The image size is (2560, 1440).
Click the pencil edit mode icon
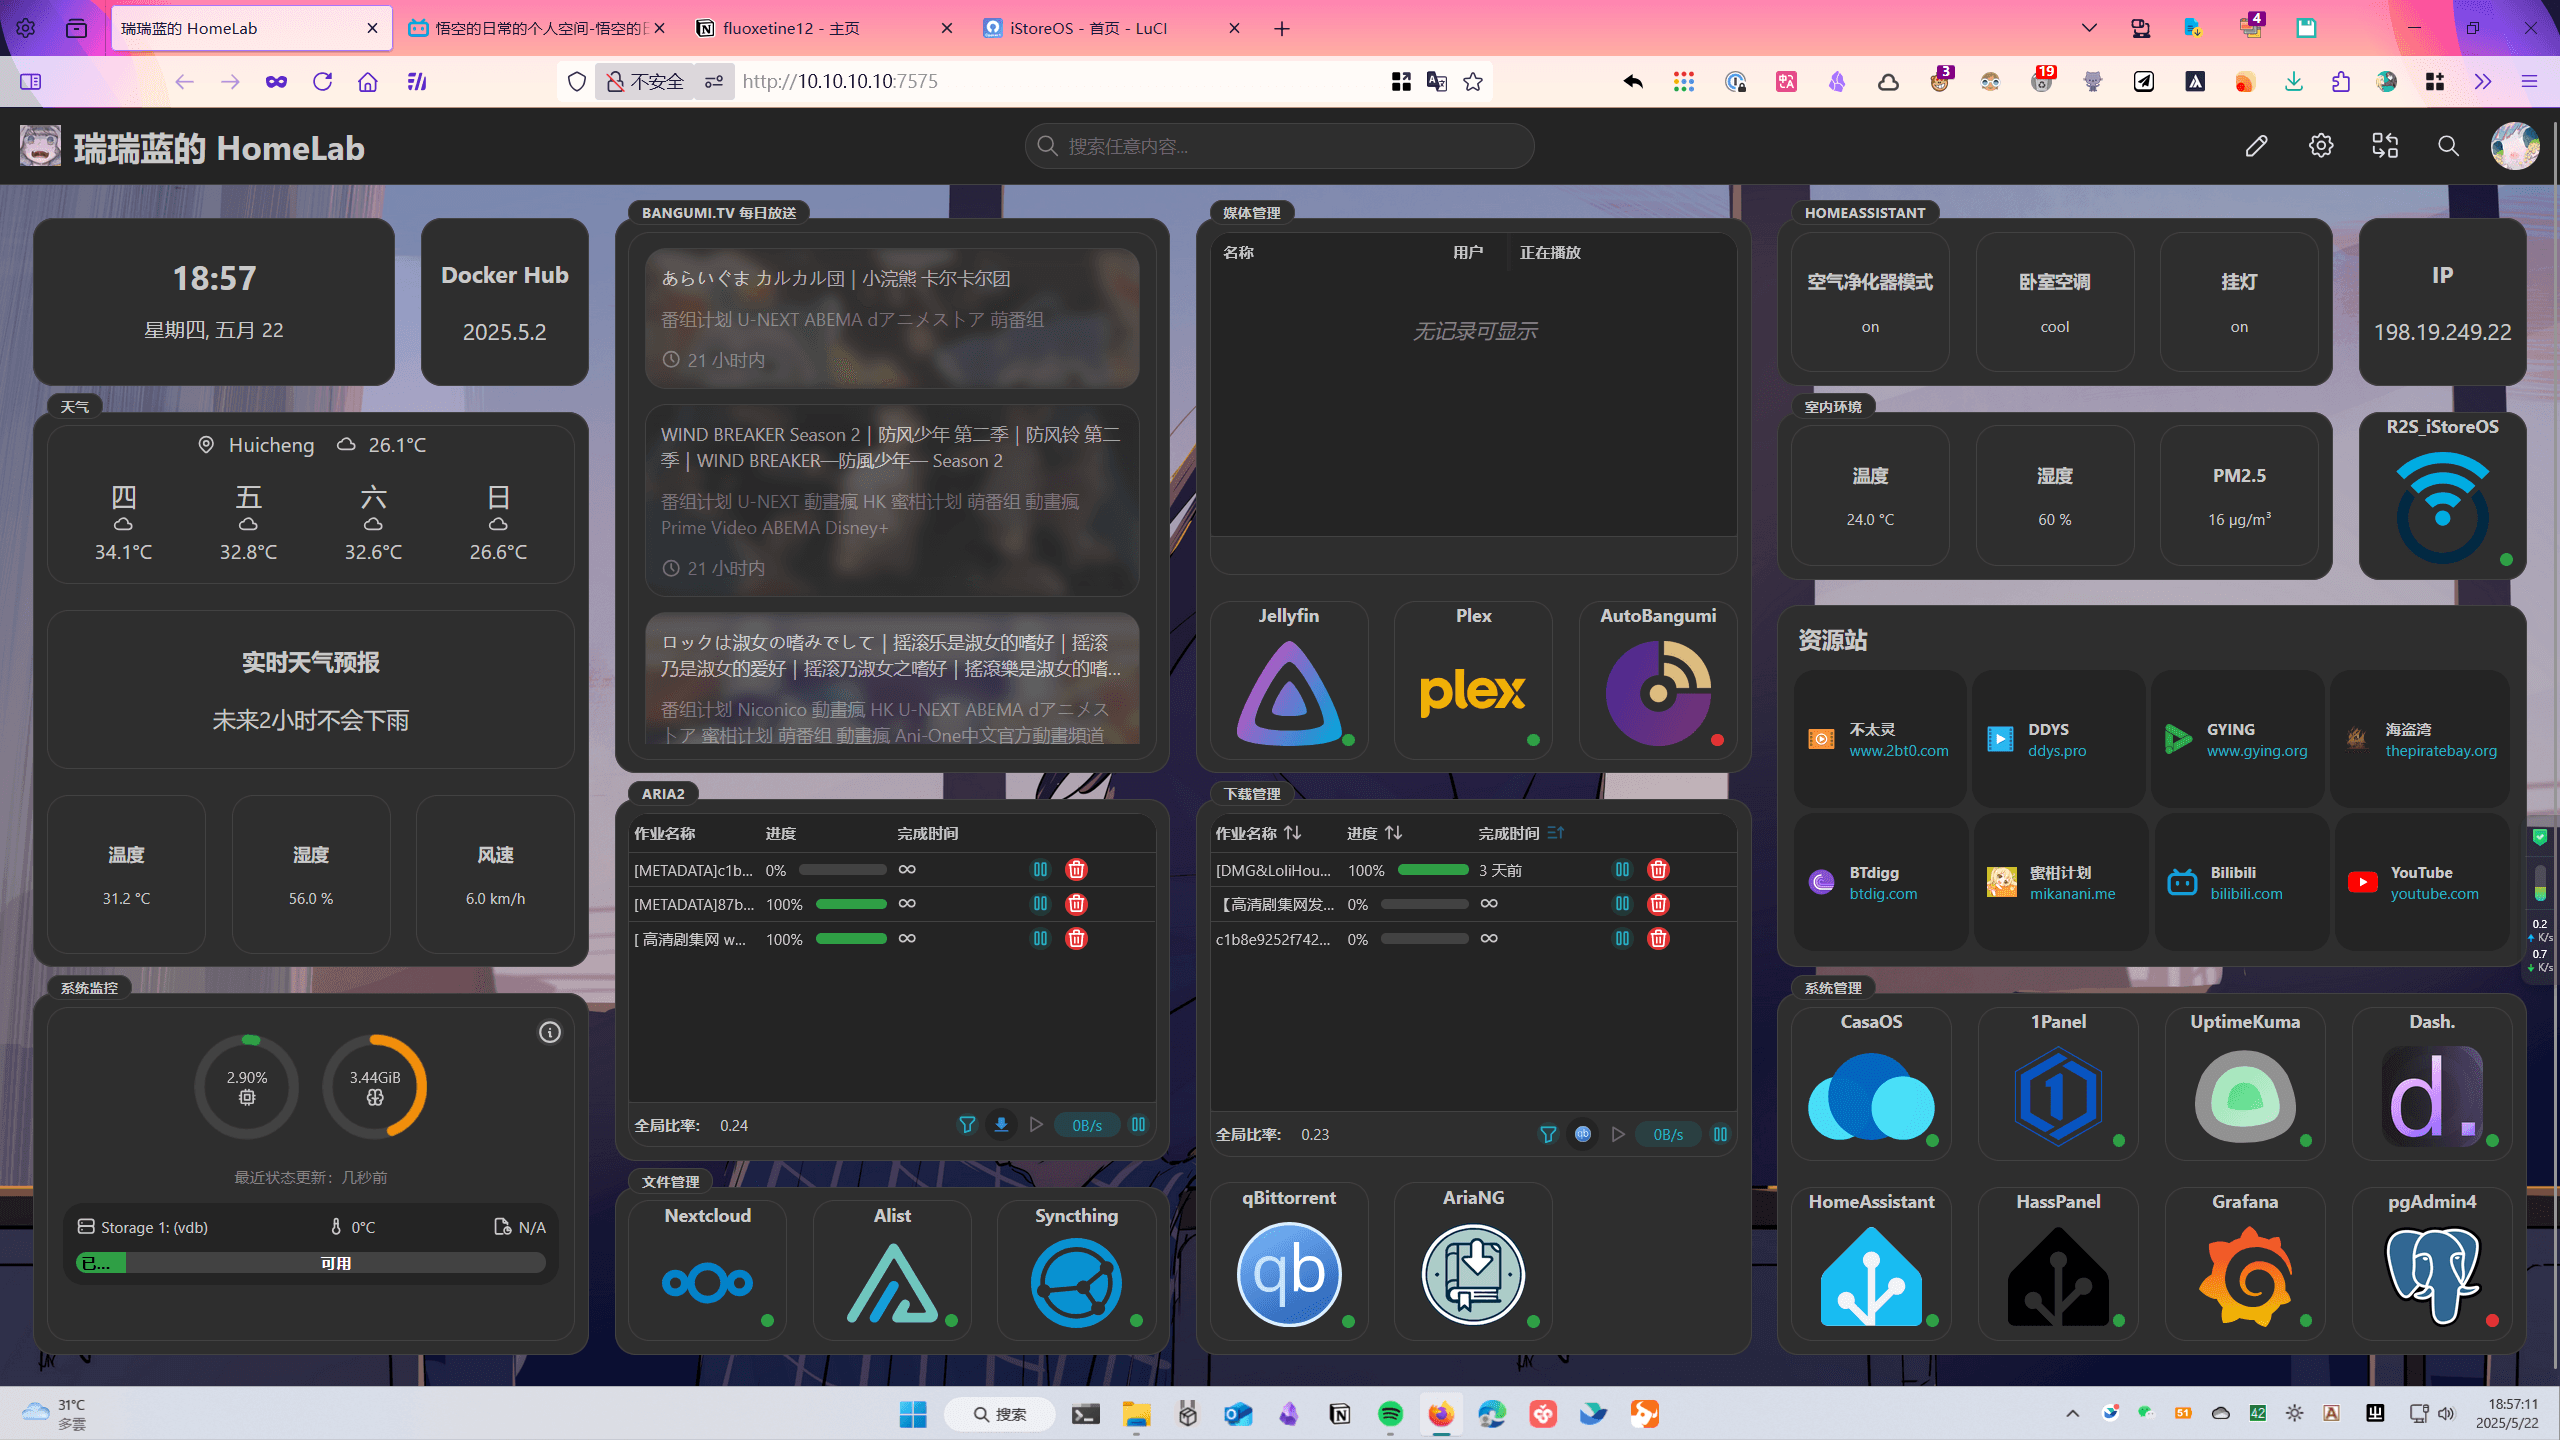point(2256,146)
